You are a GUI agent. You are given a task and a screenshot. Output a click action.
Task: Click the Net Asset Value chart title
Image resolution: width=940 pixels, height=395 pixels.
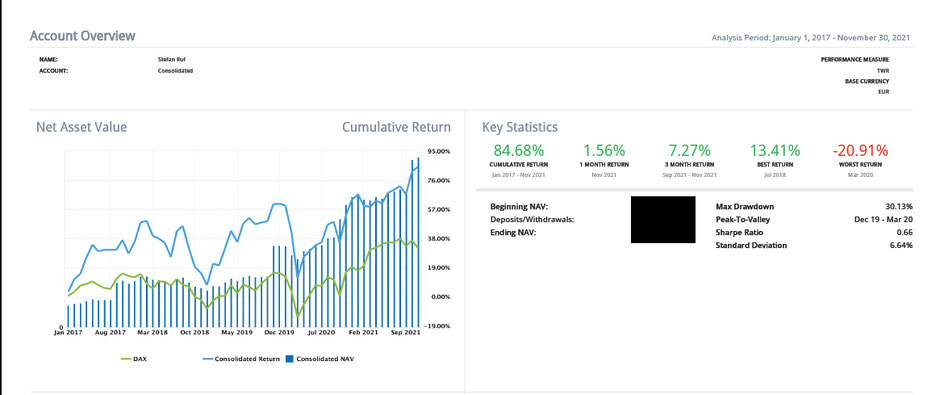(x=82, y=127)
